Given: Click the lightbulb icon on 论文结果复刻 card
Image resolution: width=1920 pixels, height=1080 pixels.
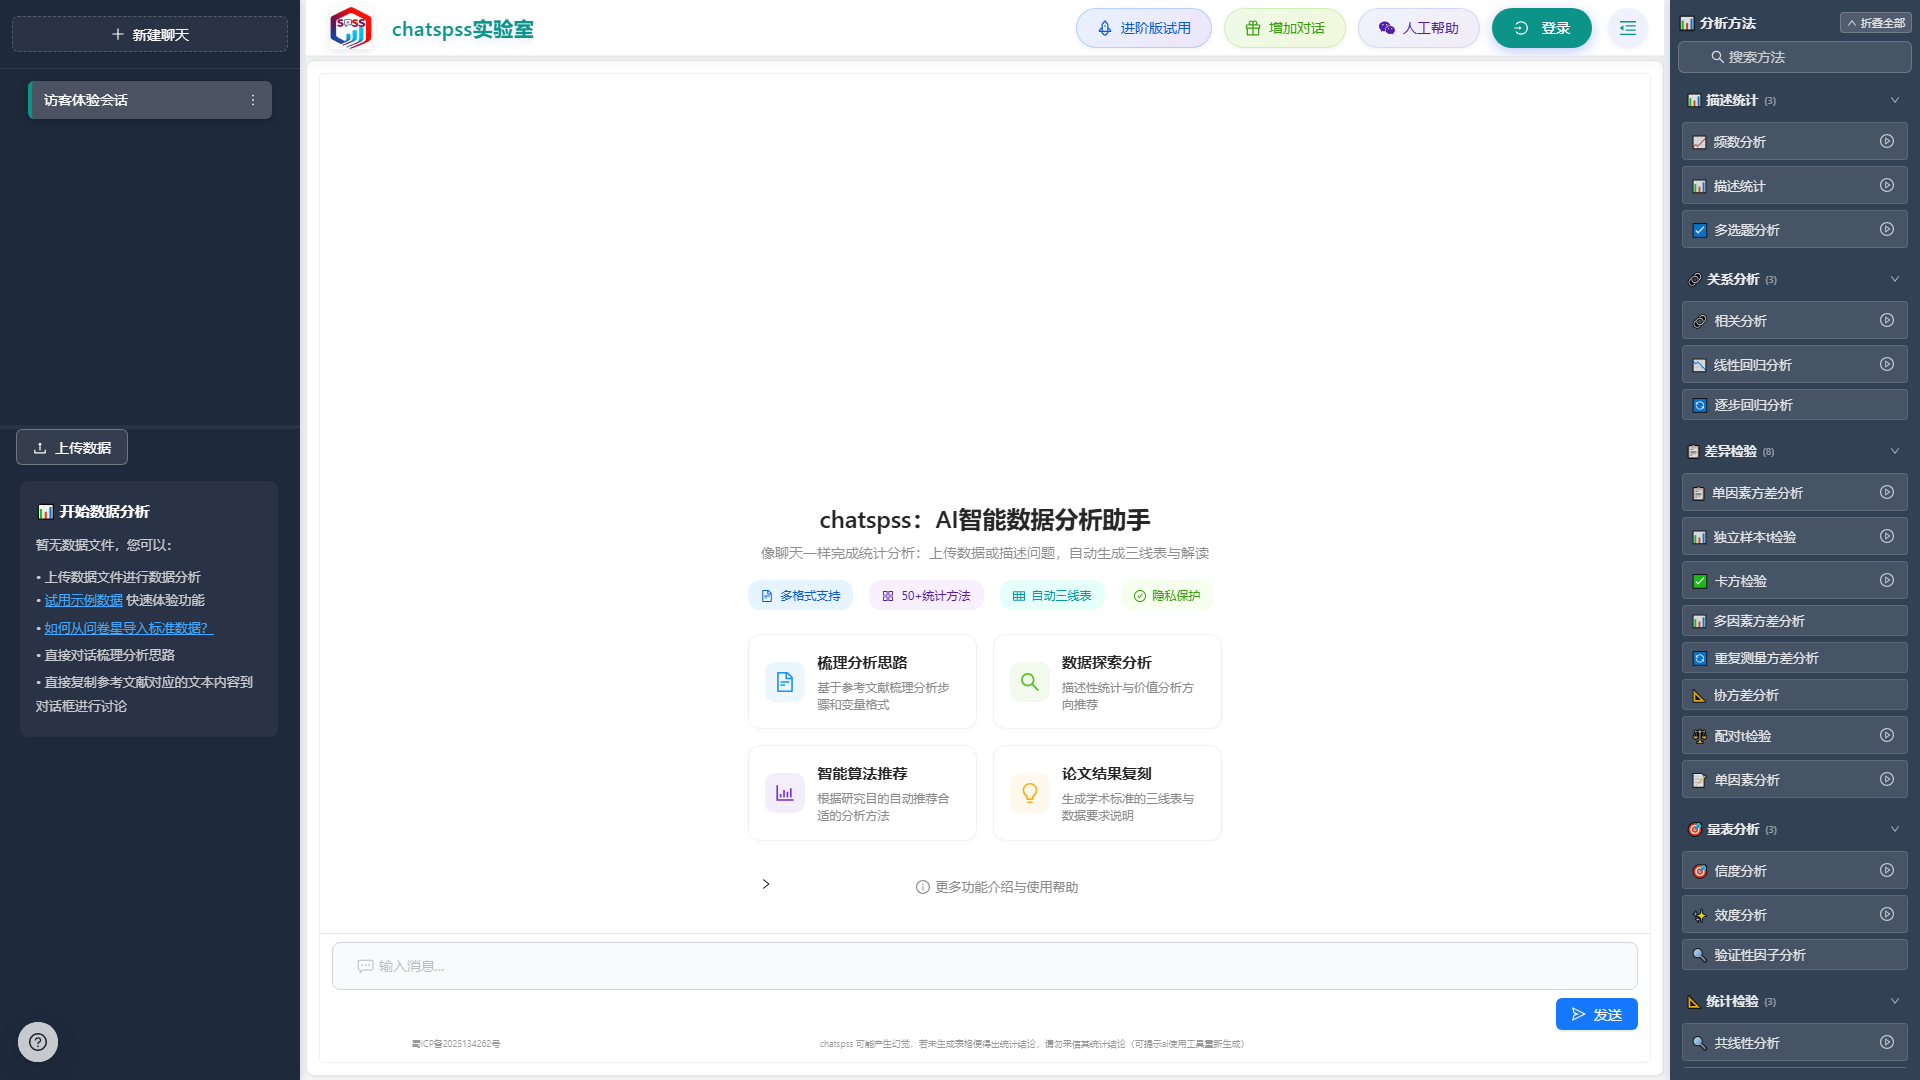Looking at the screenshot, I should point(1030,793).
